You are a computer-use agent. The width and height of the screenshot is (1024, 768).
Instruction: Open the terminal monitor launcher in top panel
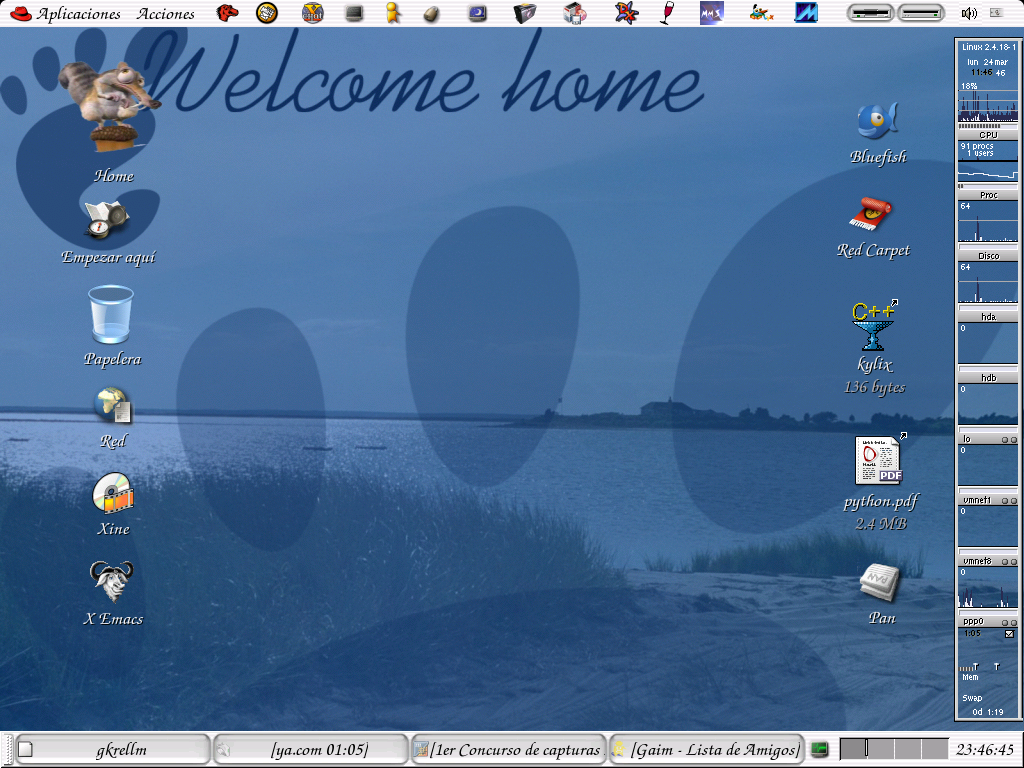click(354, 12)
